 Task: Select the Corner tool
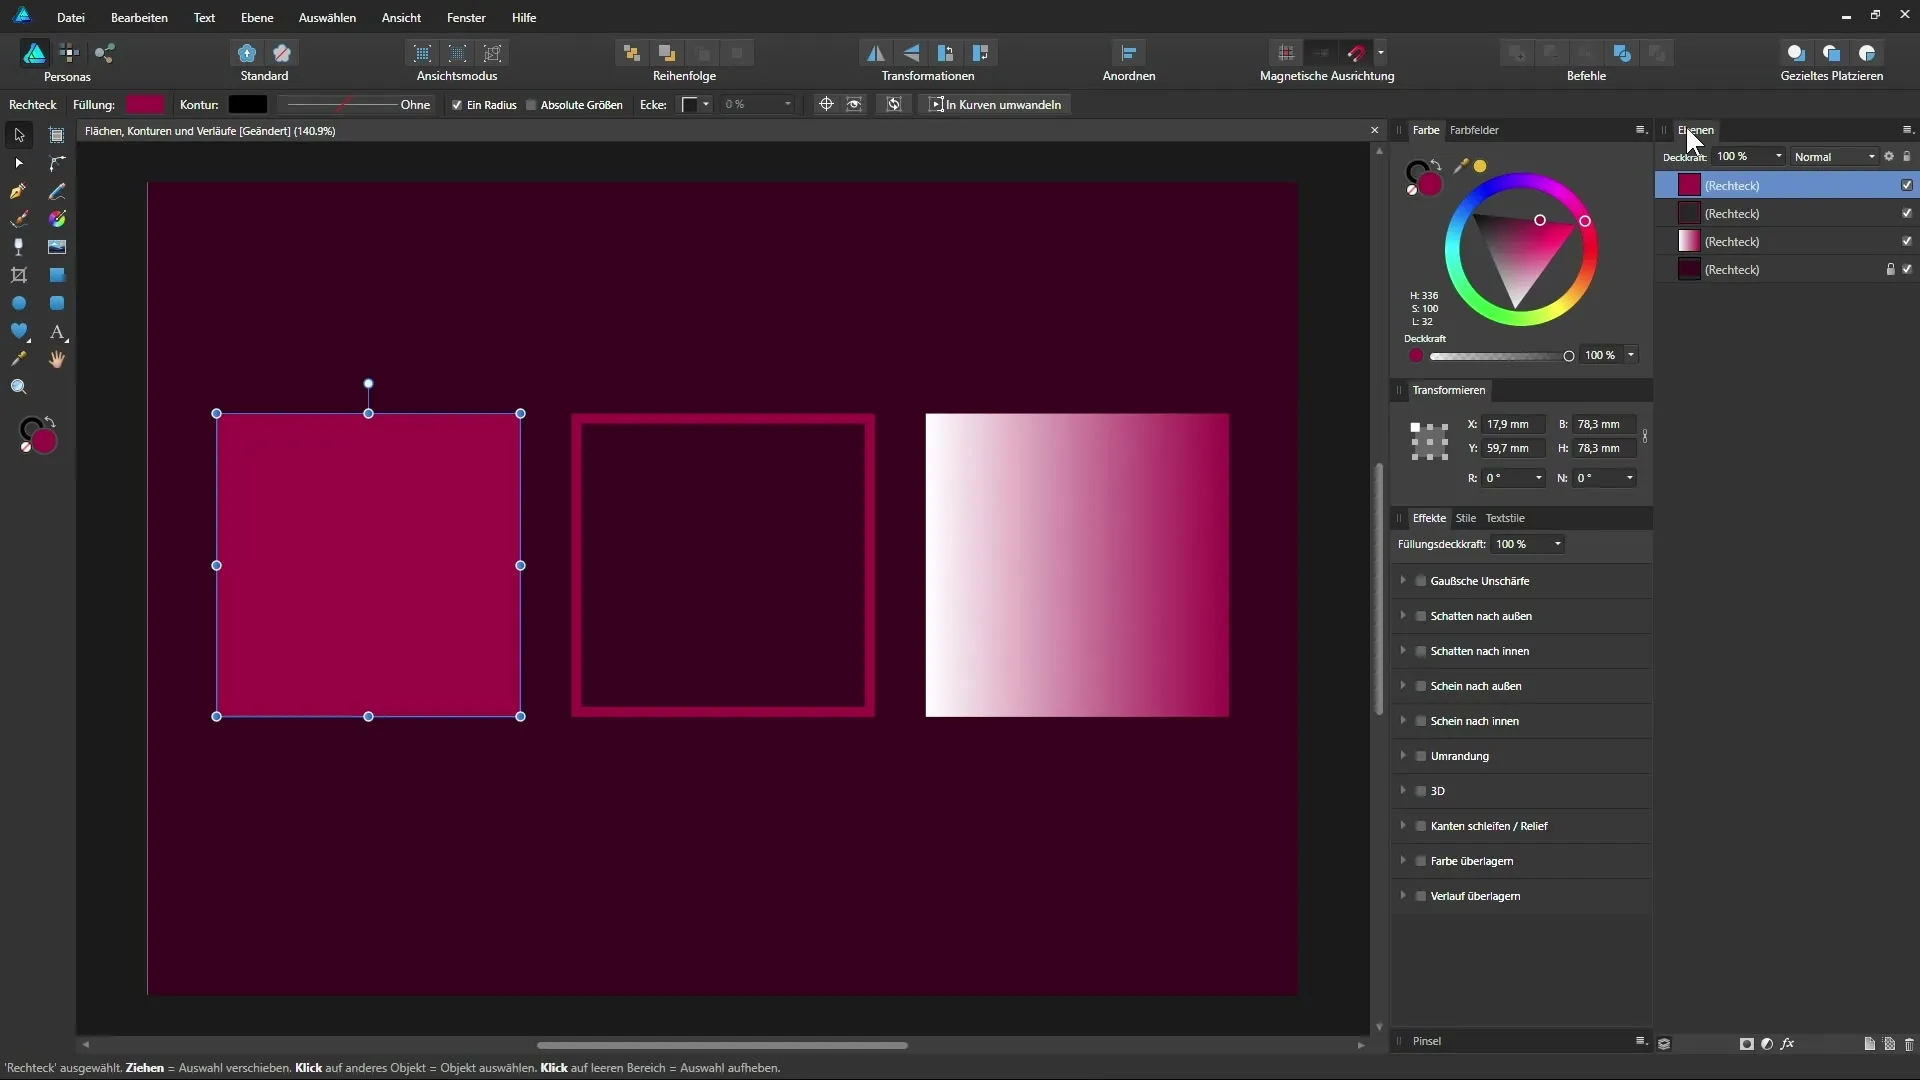click(x=57, y=163)
